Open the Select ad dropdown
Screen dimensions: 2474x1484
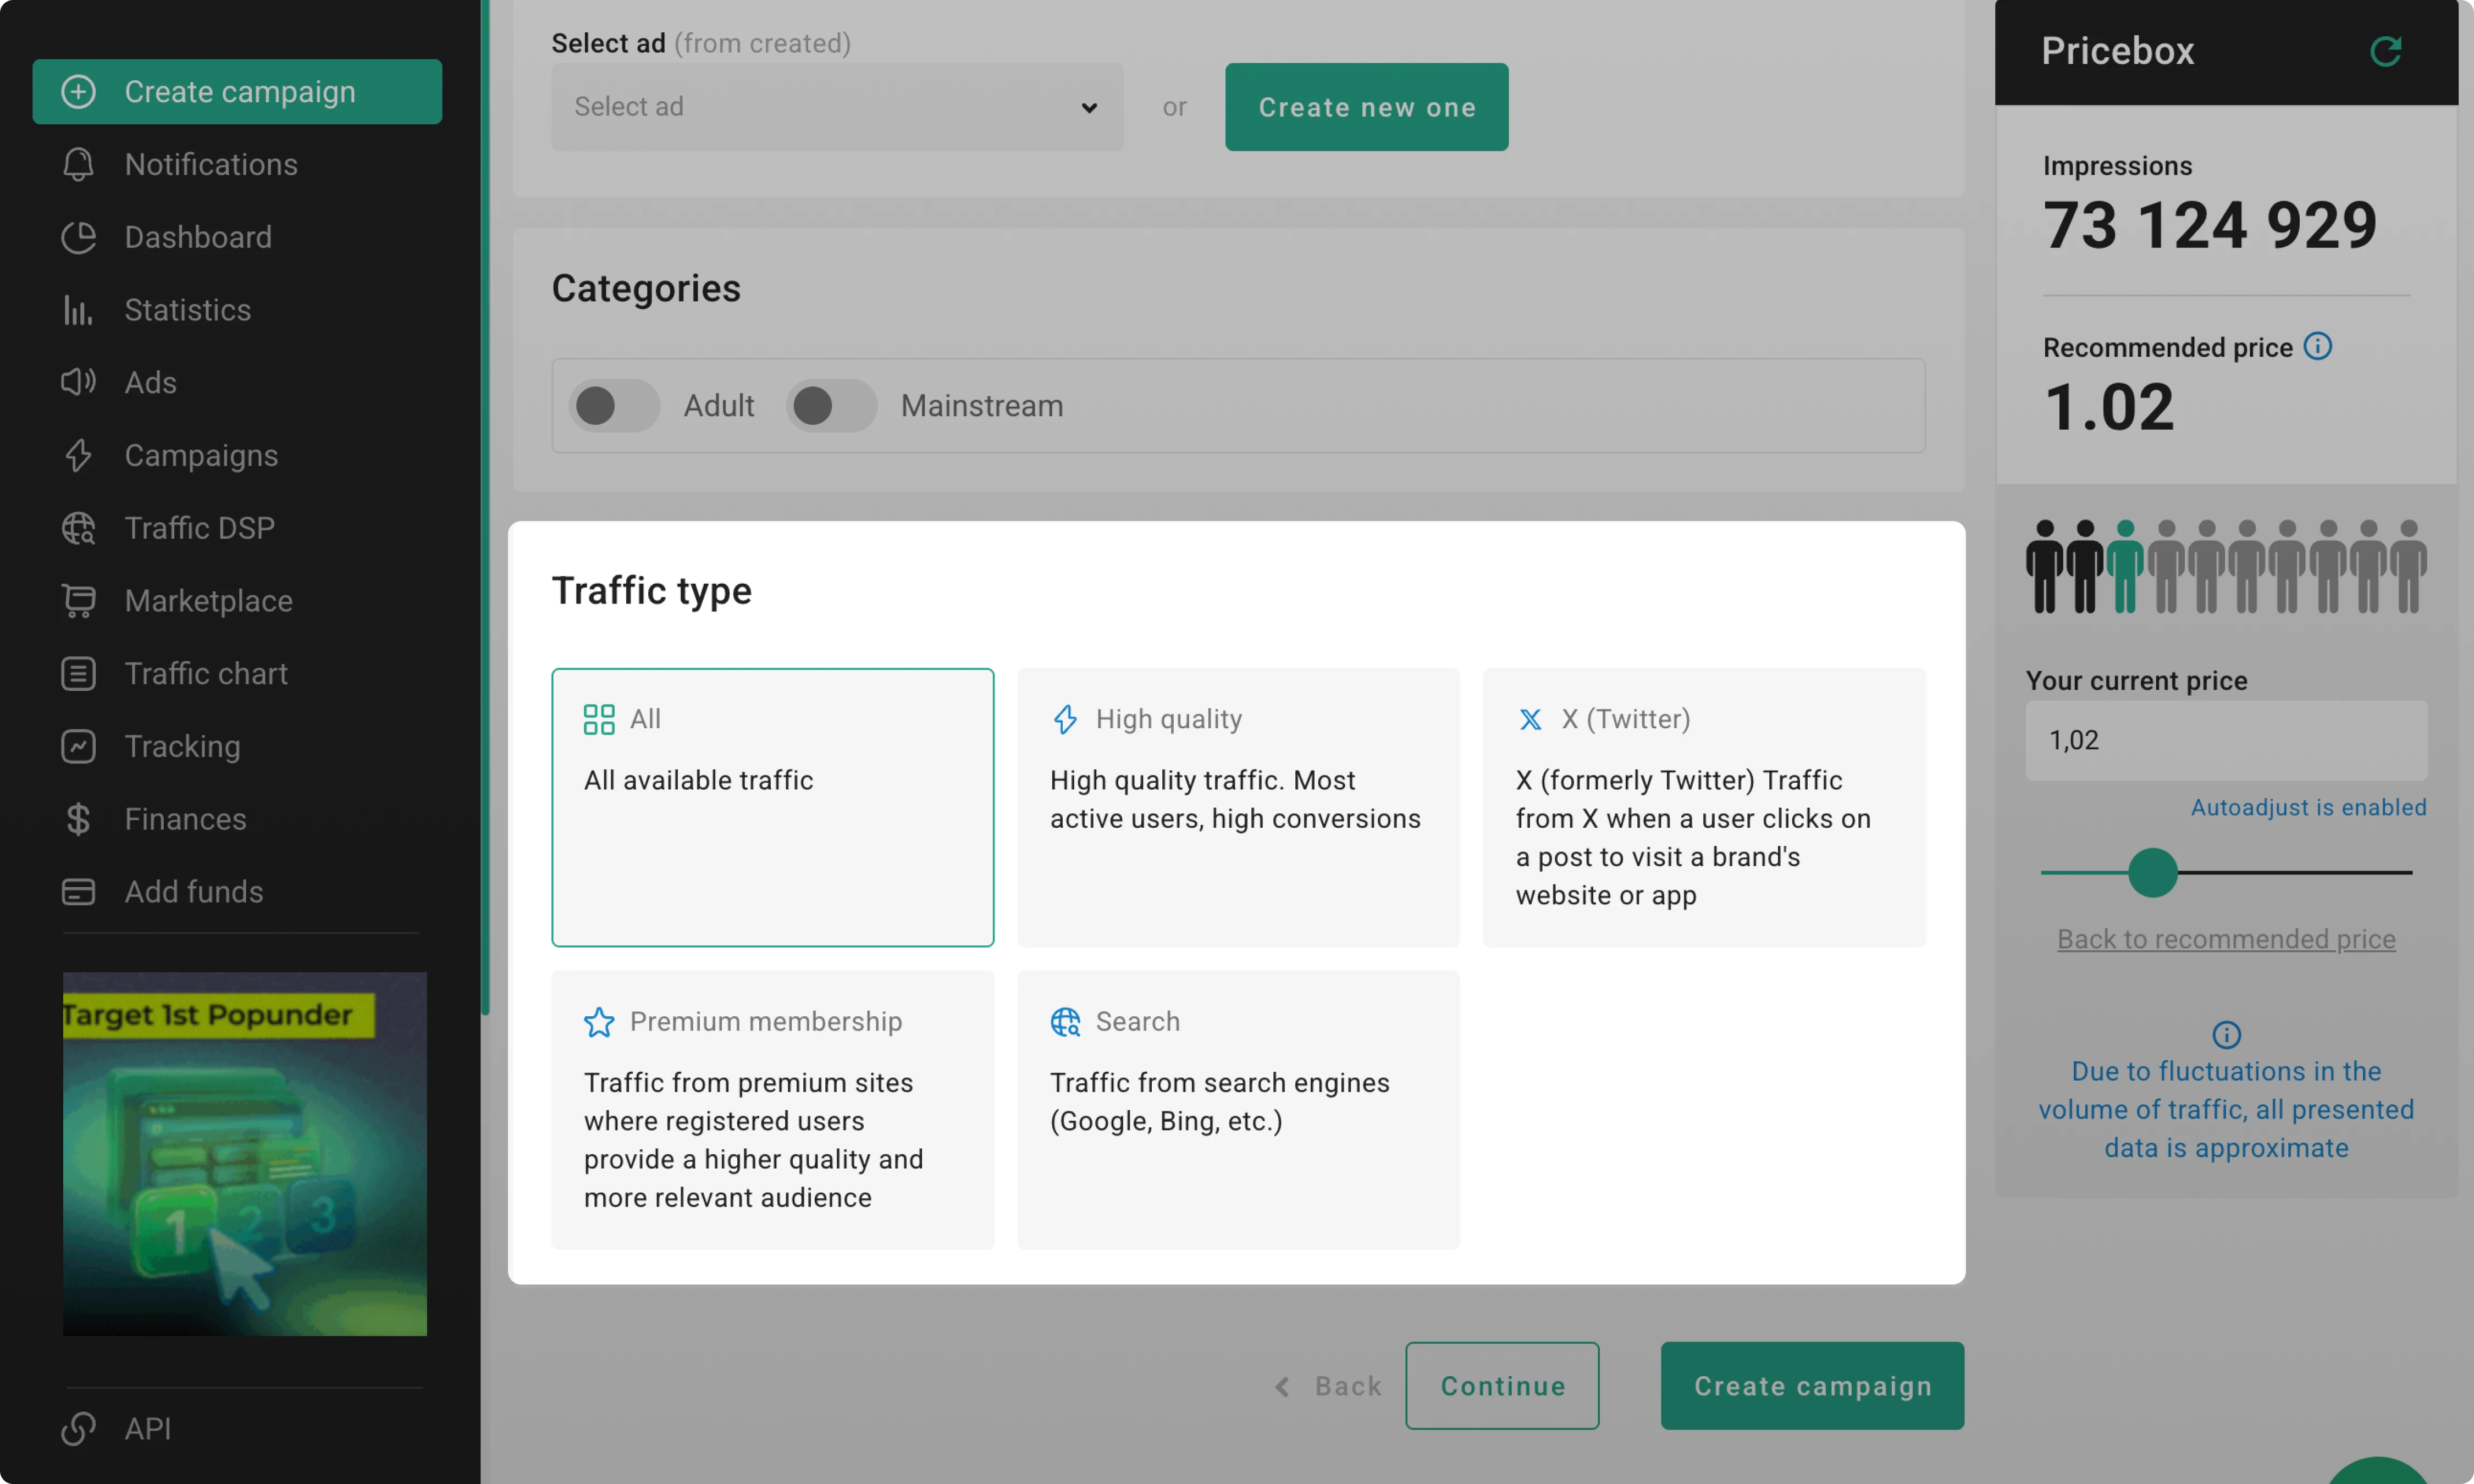[837, 106]
